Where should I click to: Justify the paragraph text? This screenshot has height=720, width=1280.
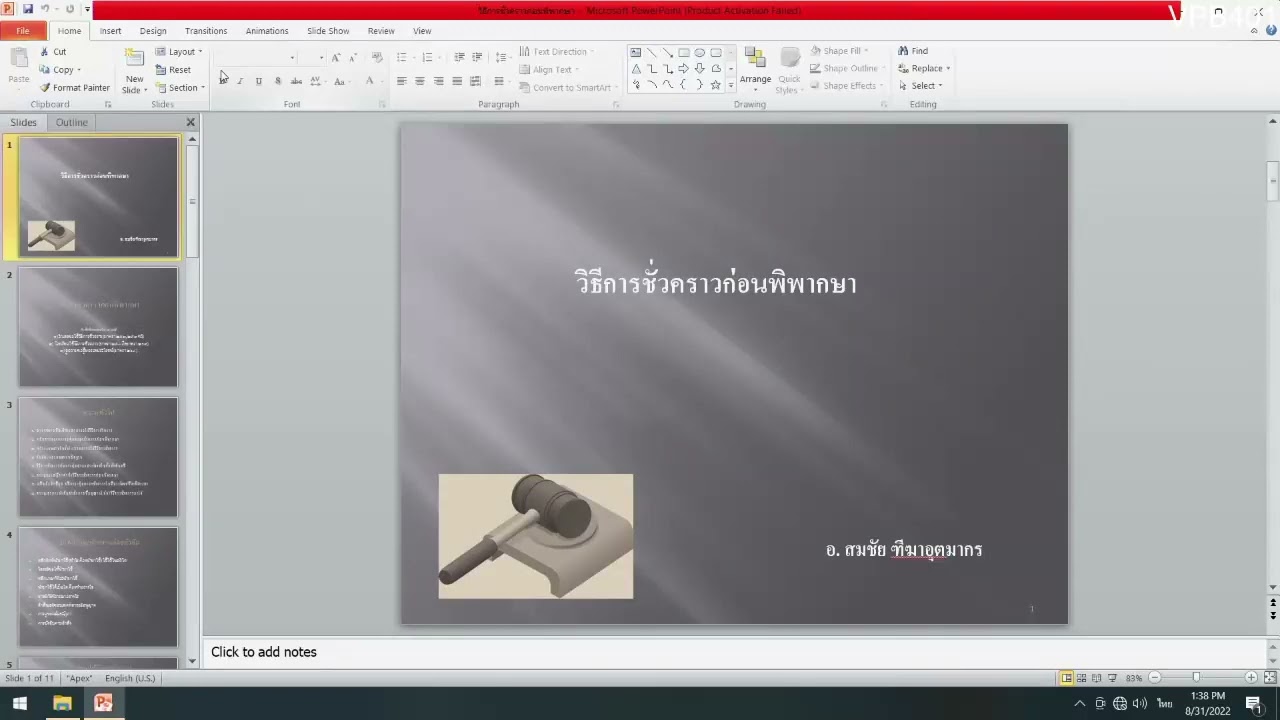click(x=457, y=81)
